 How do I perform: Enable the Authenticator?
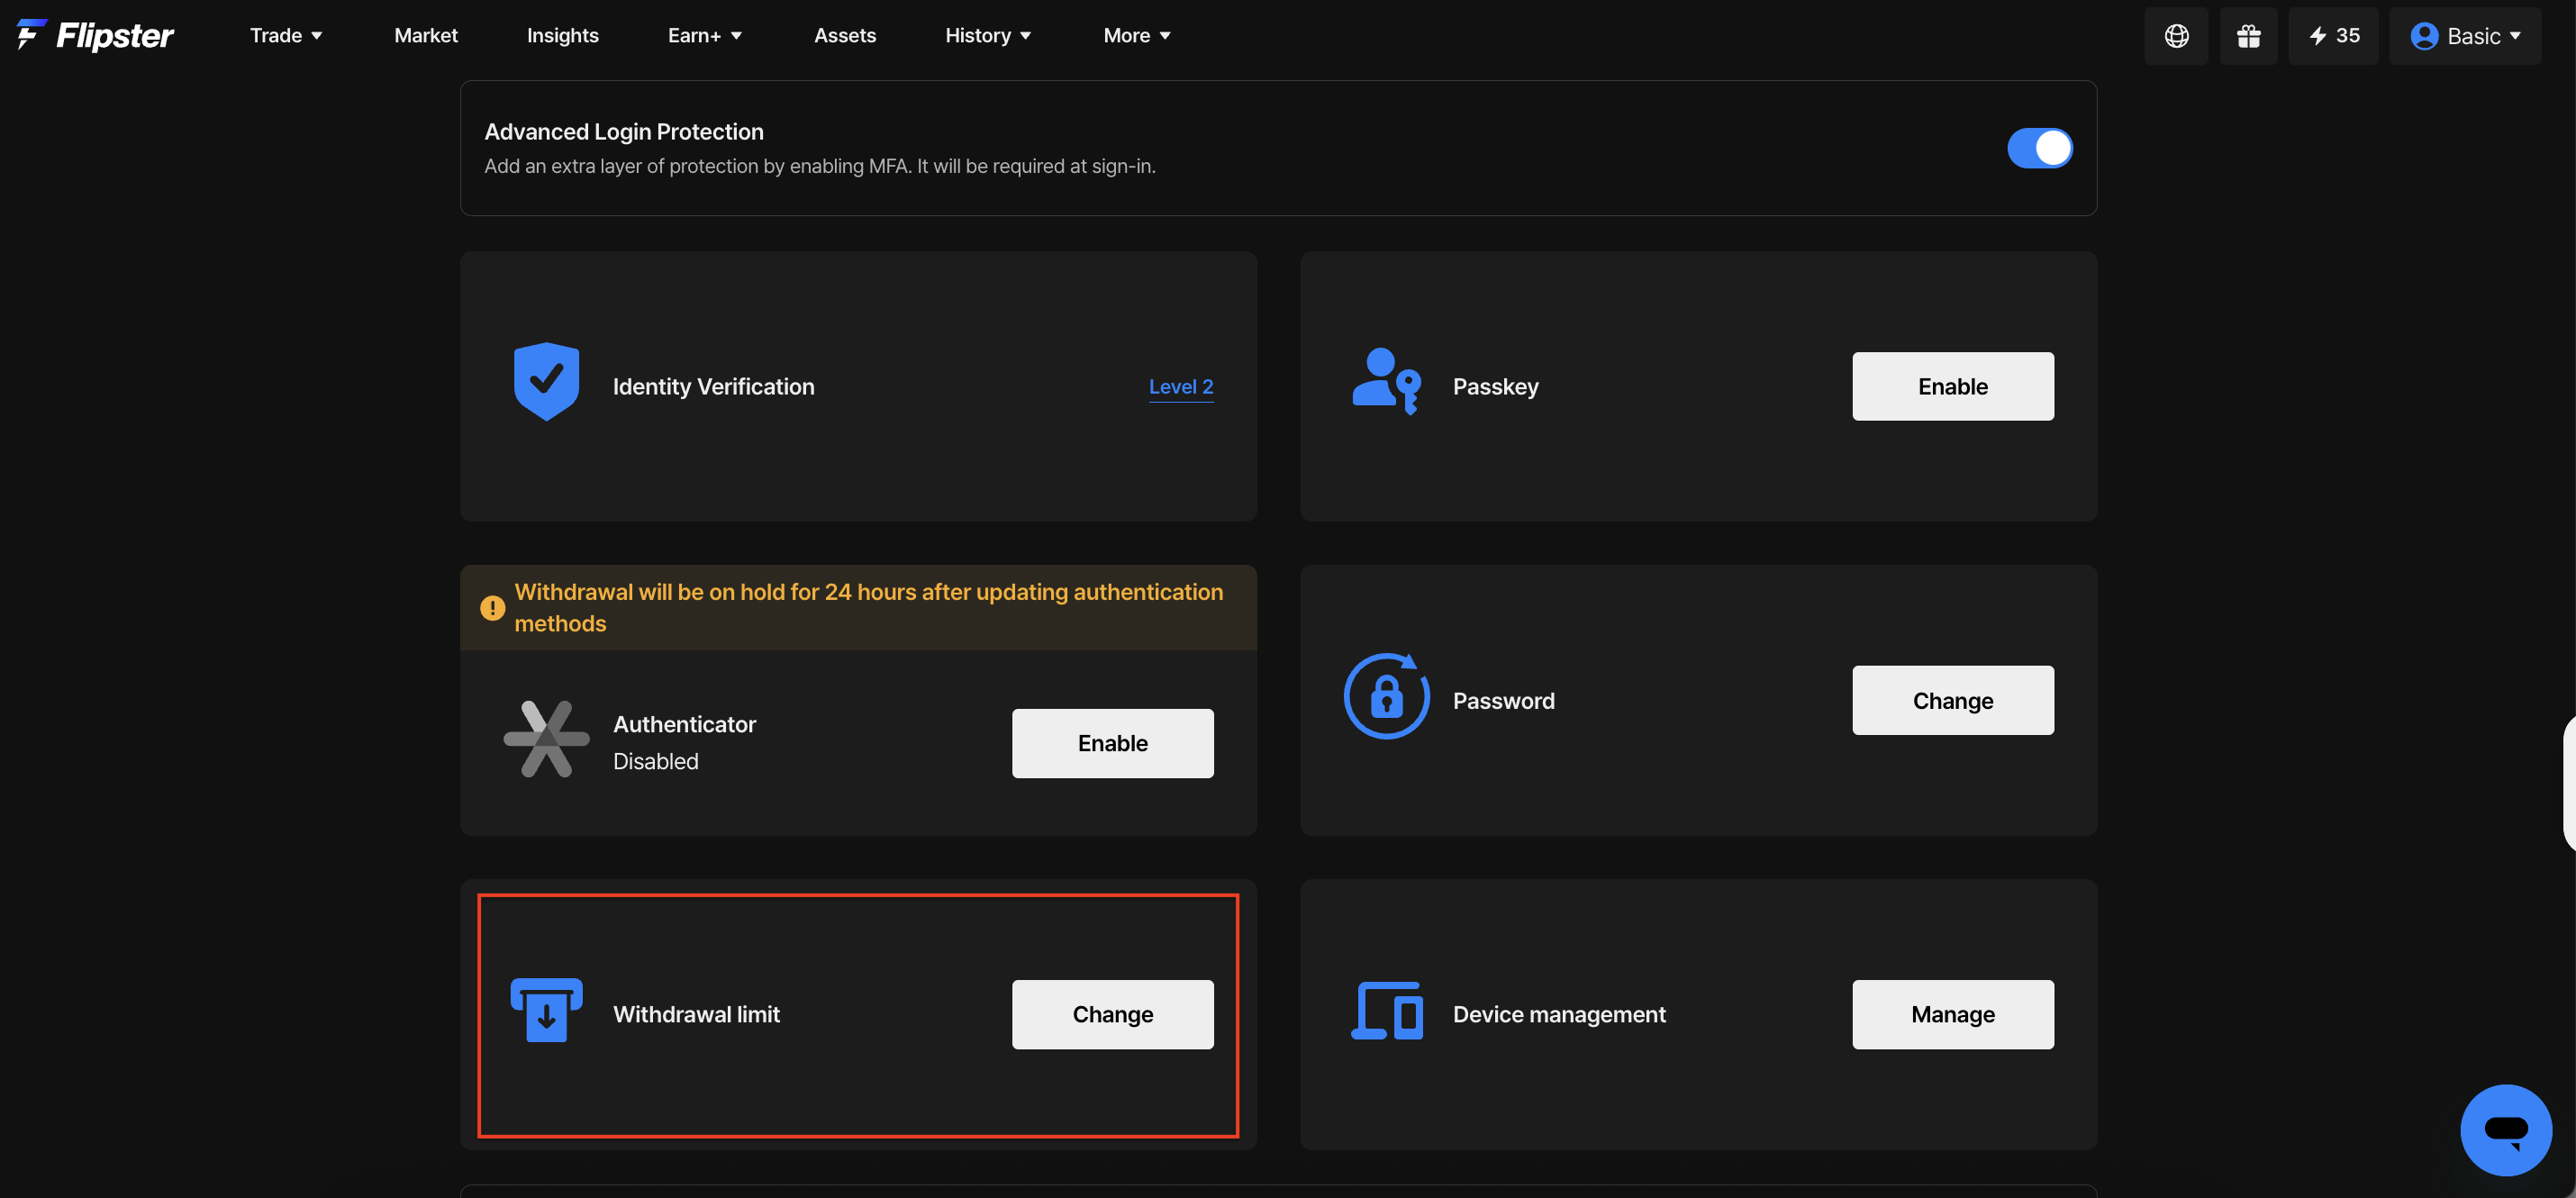[1112, 743]
